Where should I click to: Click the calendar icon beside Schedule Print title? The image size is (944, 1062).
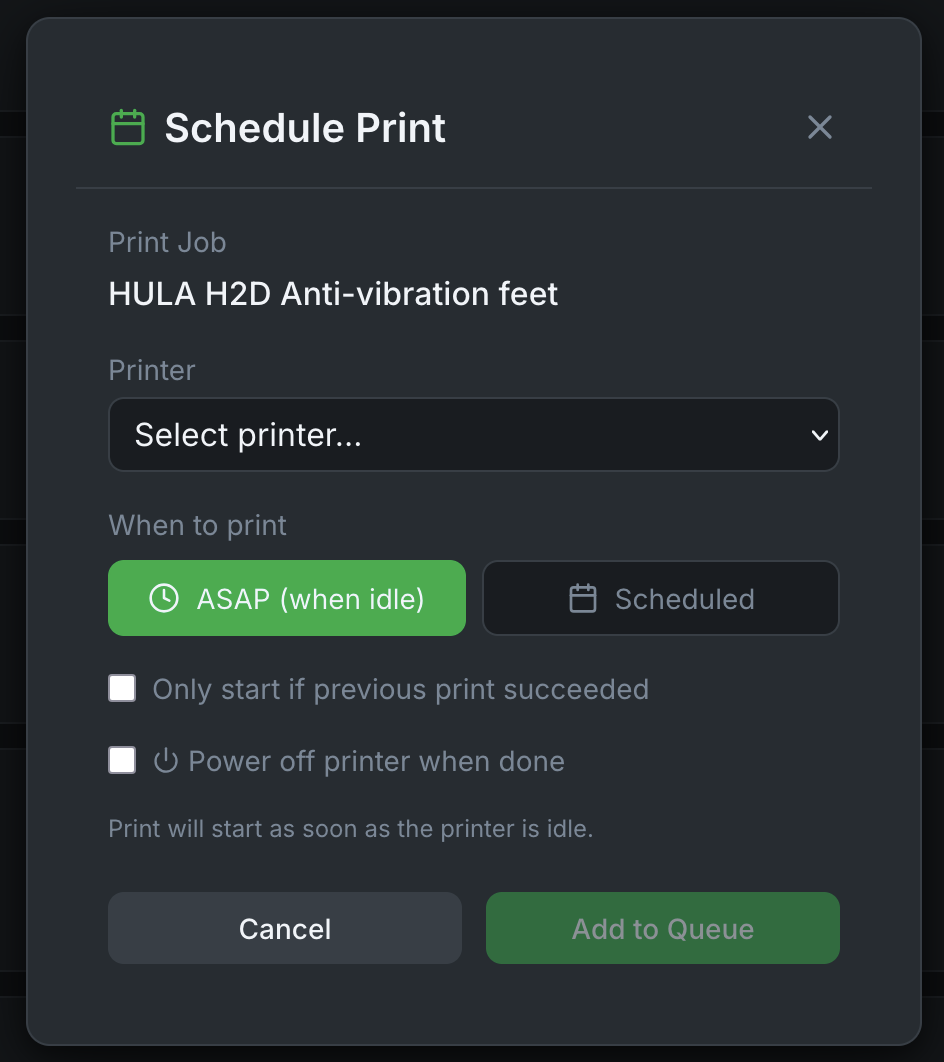click(x=129, y=127)
